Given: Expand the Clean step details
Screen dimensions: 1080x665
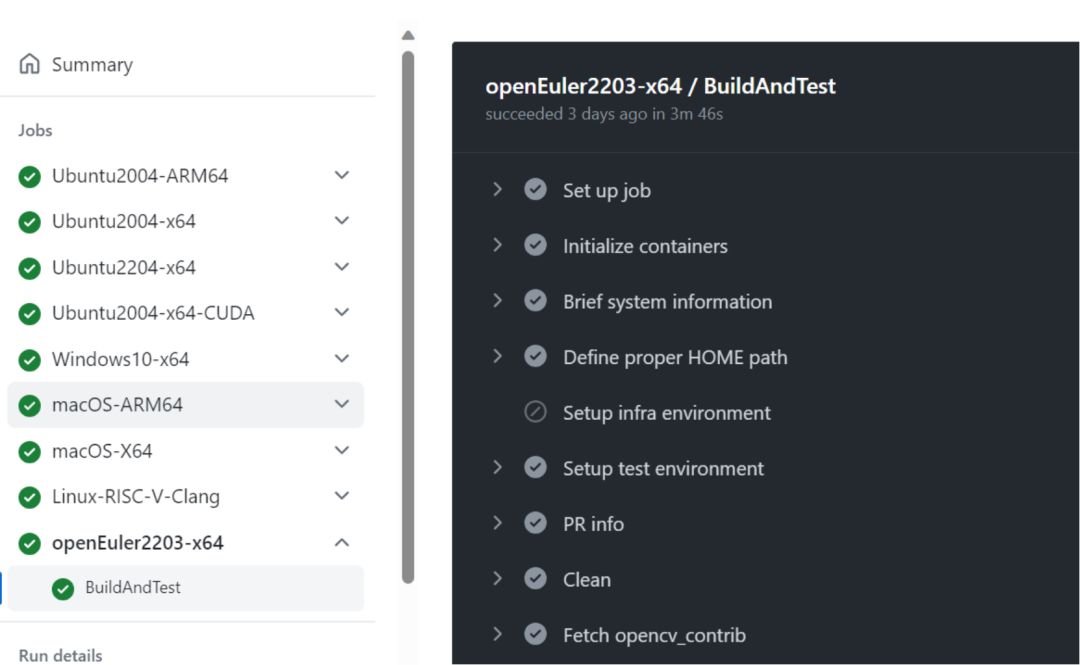Looking at the screenshot, I should click(x=497, y=579).
